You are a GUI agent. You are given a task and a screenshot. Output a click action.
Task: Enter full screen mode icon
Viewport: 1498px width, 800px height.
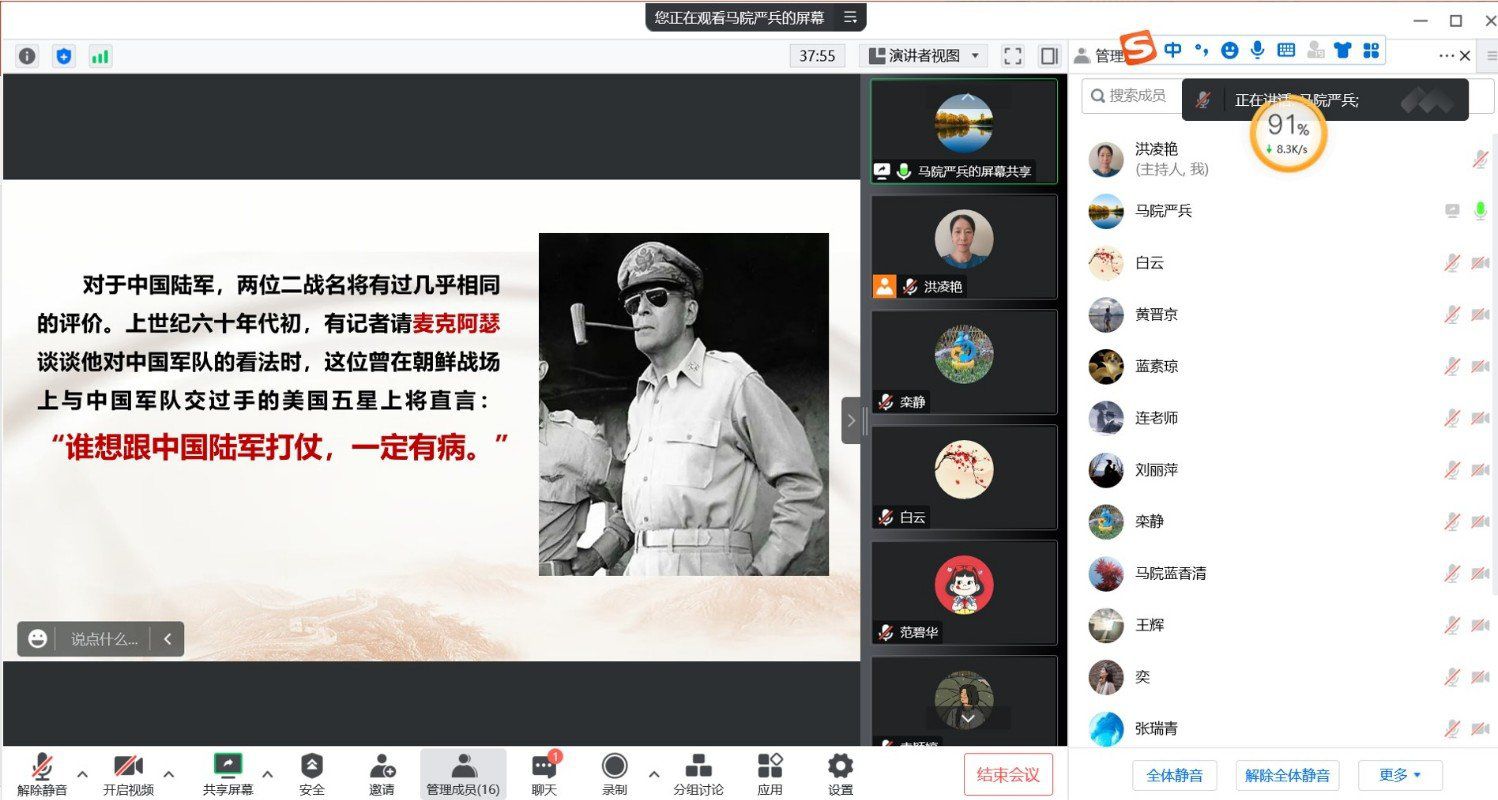pyautogui.click(x=1012, y=56)
